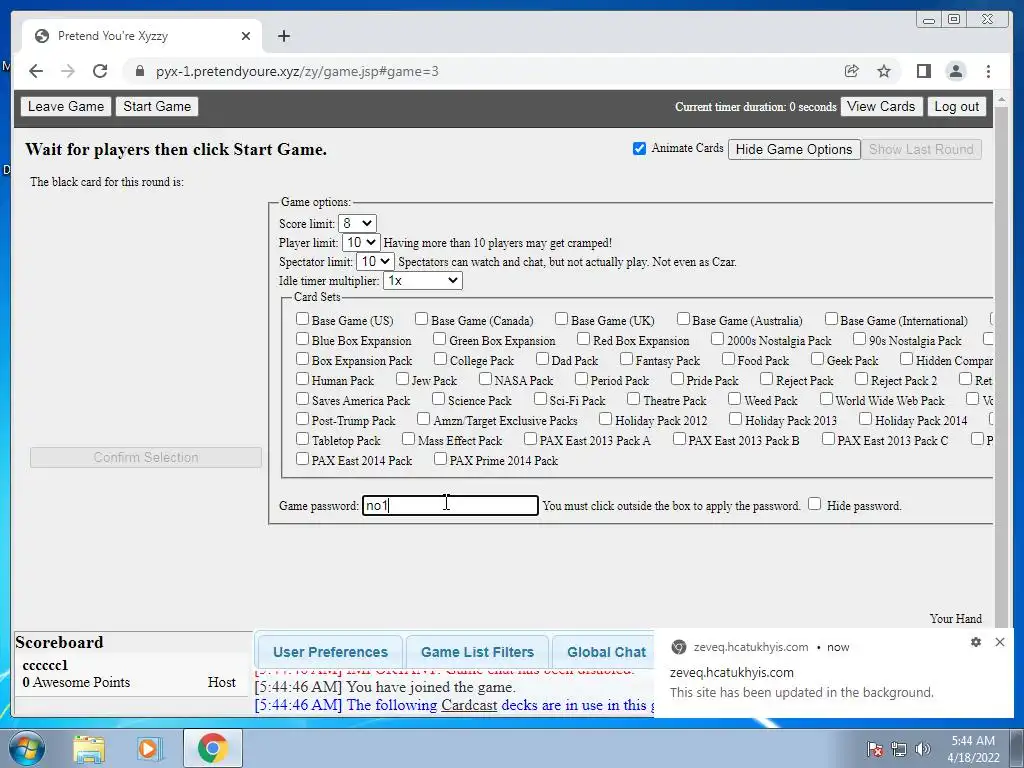Viewport: 1024px width, 768px height.
Task: Select the Tabletop Pack checkbox
Action: [x=302, y=439]
